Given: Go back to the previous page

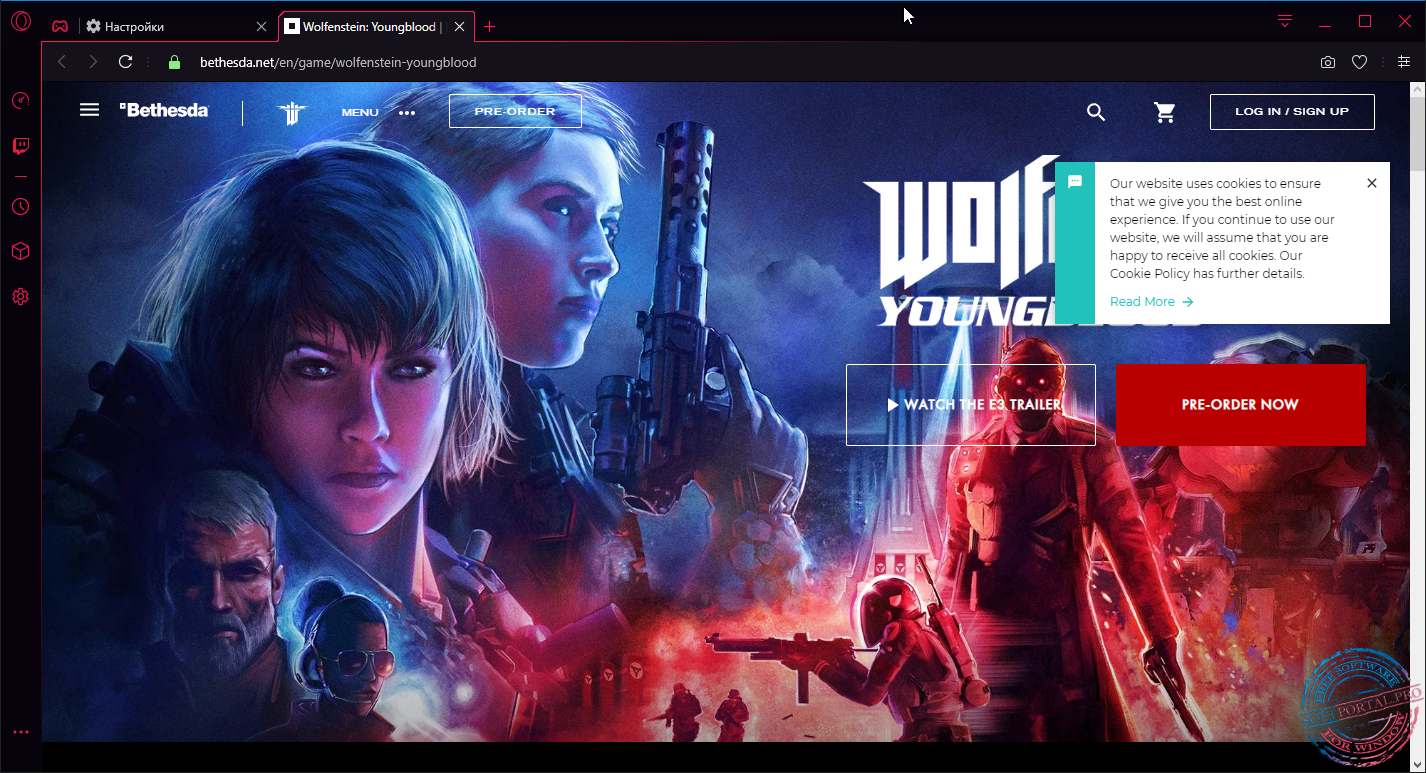Looking at the screenshot, I should tap(62, 62).
